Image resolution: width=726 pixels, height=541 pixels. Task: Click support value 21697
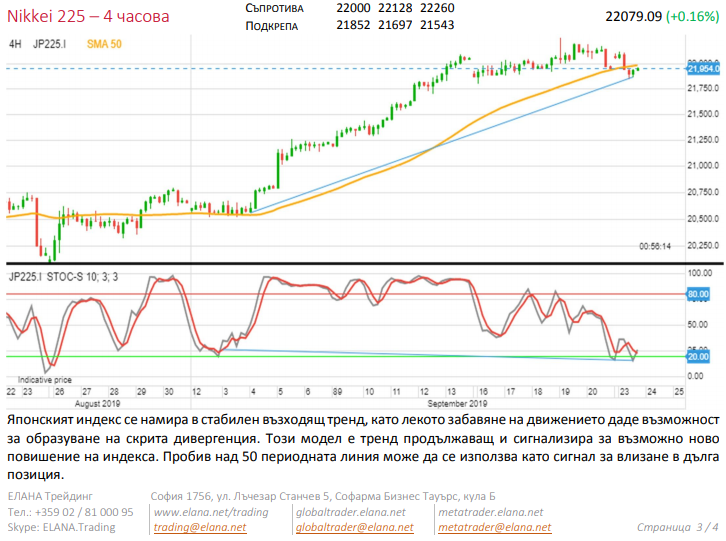coord(395,25)
